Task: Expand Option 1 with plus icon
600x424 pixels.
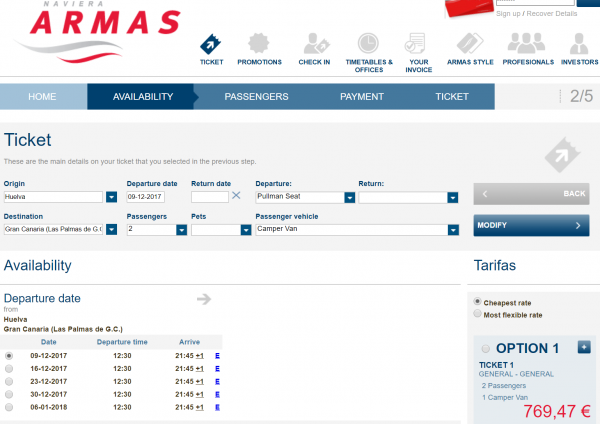Action: tap(584, 347)
